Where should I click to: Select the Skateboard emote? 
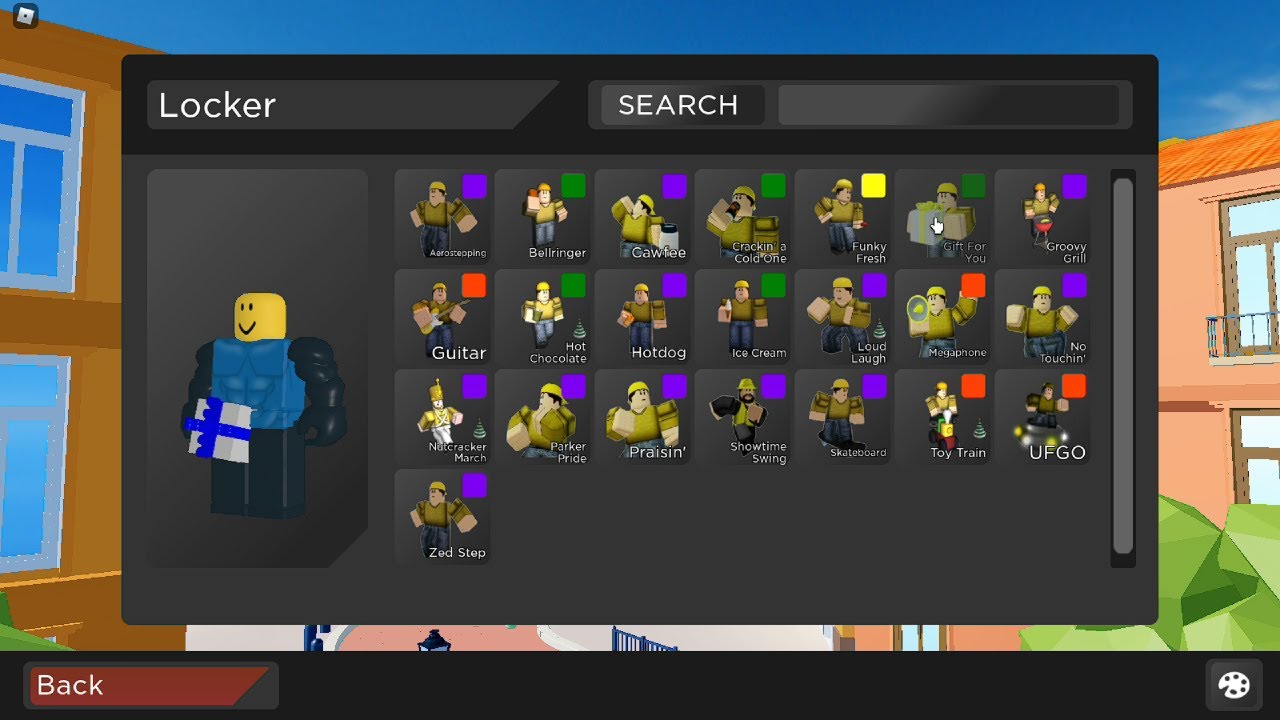coord(843,417)
